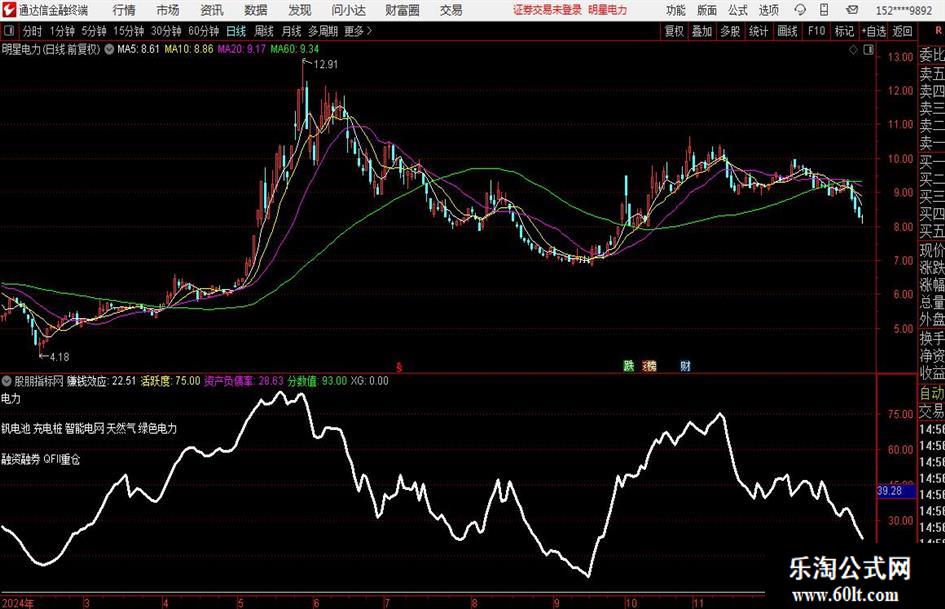The image size is (945, 609).
Task: Click the 4.18 low price label
Action: tap(59, 357)
